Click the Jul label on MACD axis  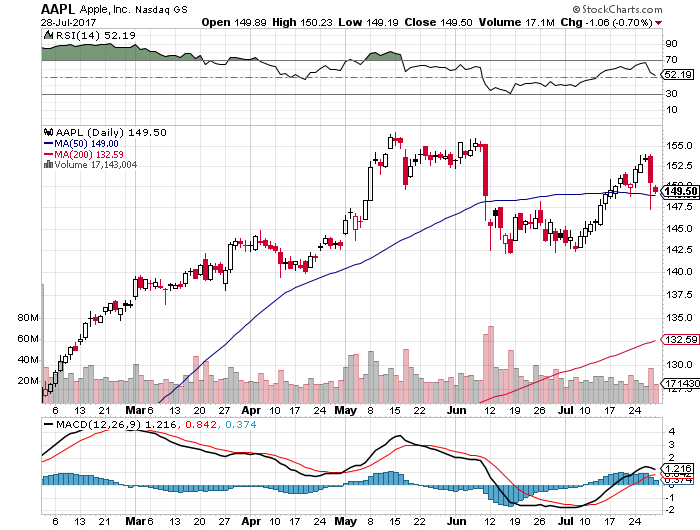click(x=566, y=521)
